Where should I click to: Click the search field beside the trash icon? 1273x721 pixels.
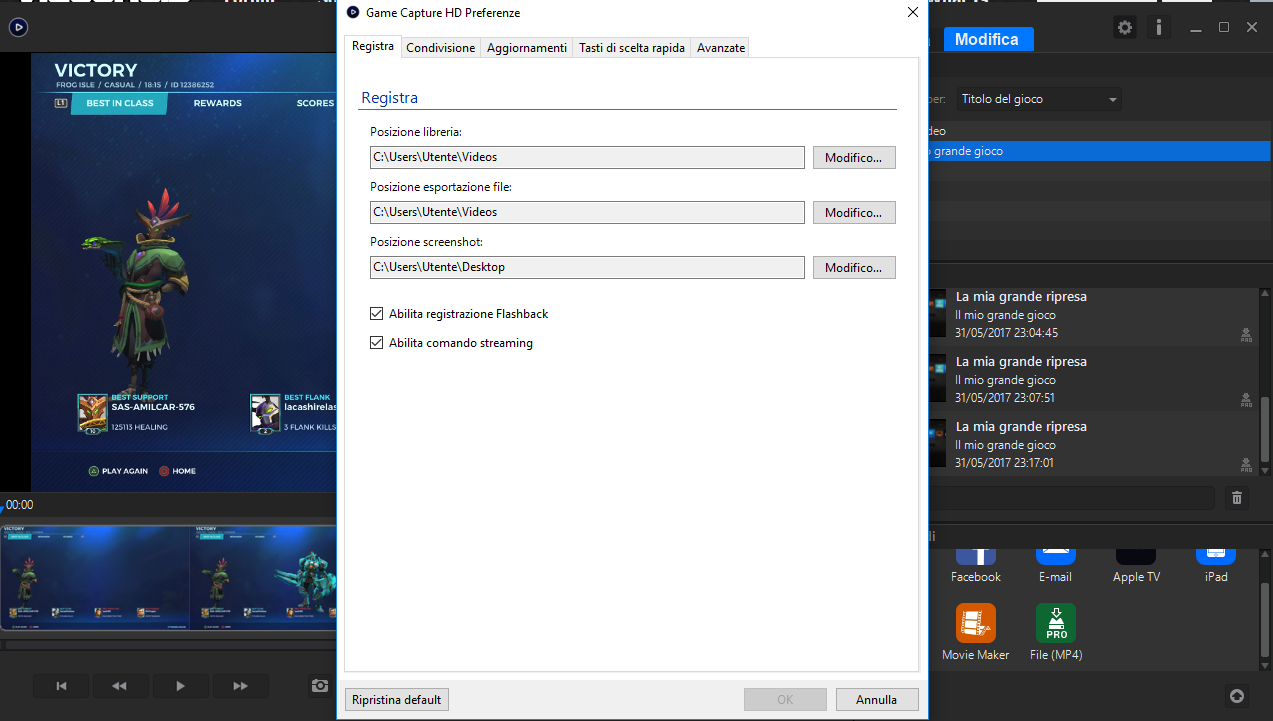coord(1071,498)
